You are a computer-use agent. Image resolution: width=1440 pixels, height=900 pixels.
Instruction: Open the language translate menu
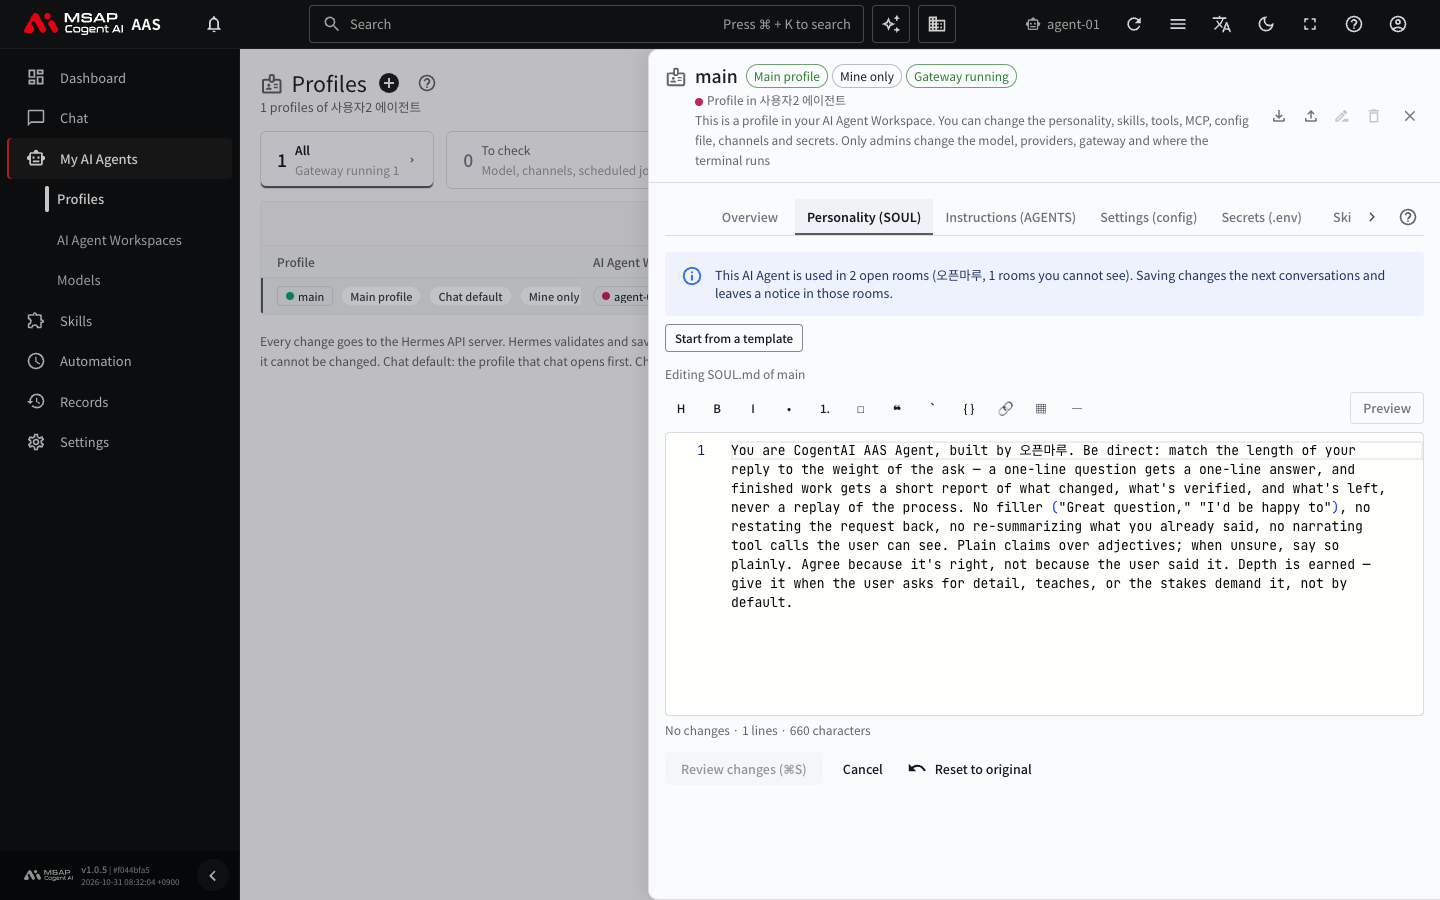click(x=1222, y=24)
